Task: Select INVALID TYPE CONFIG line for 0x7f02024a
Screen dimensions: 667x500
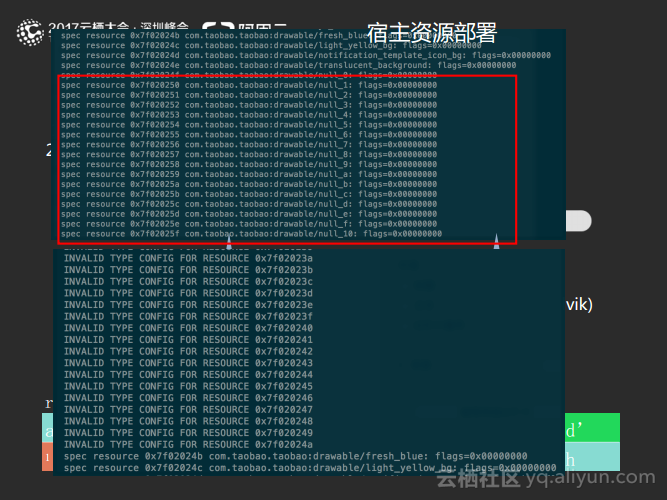Action: pyautogui.click(x=188, y=444)
